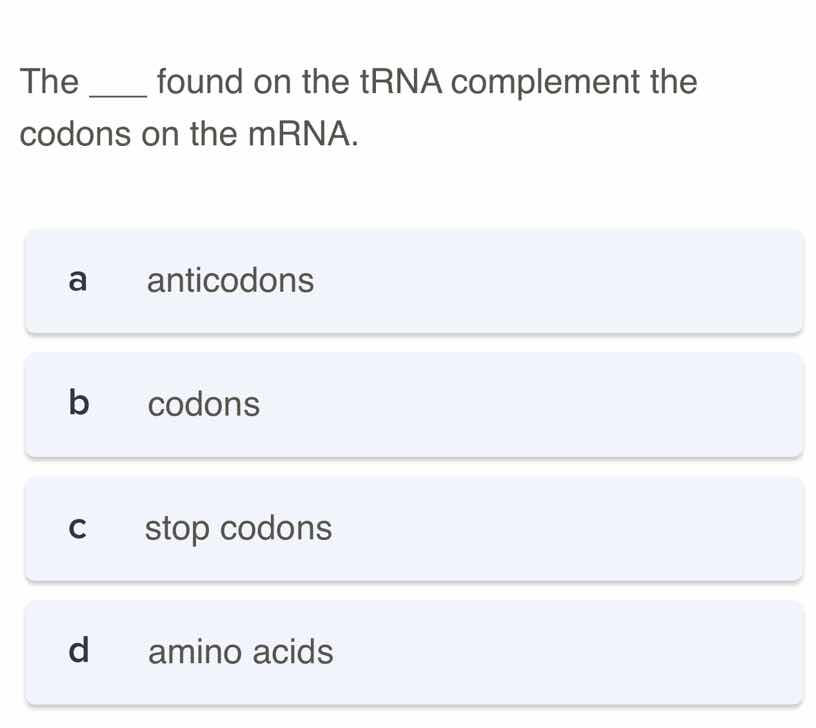Choose 'amino acids' as your answer

coord(240,652)
